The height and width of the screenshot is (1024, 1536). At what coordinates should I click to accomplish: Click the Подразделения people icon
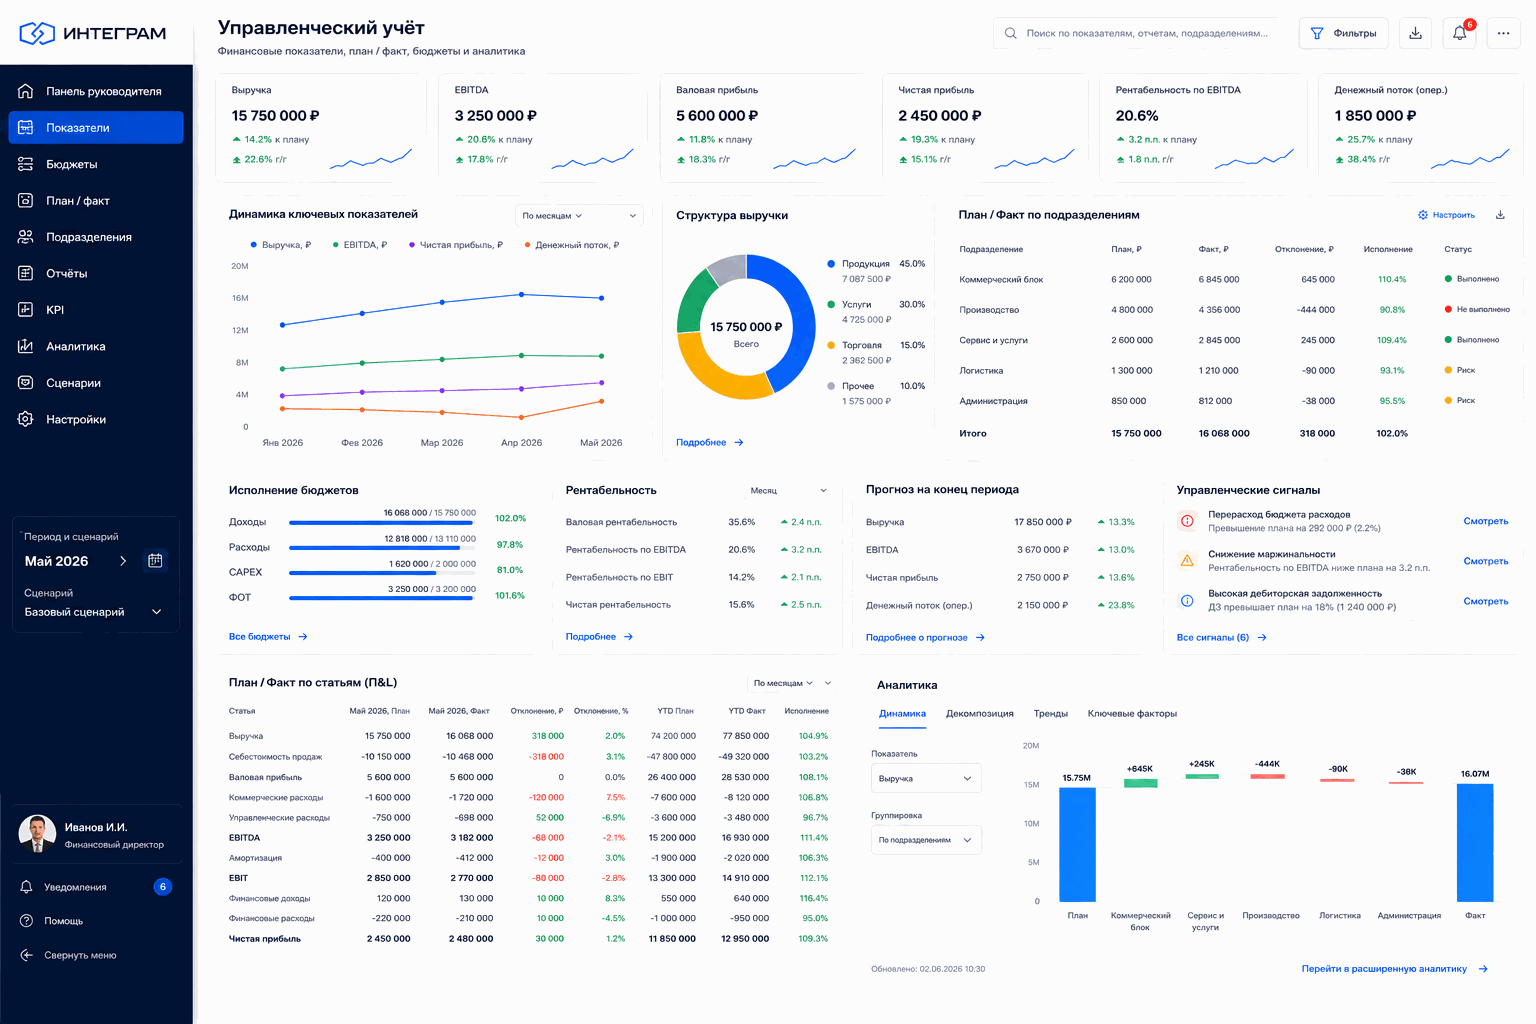[26, 237]
